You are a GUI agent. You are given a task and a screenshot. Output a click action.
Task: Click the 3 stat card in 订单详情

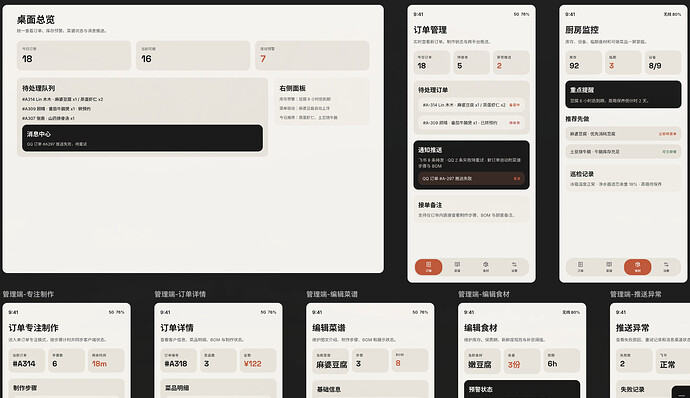(x=218, y=361)
